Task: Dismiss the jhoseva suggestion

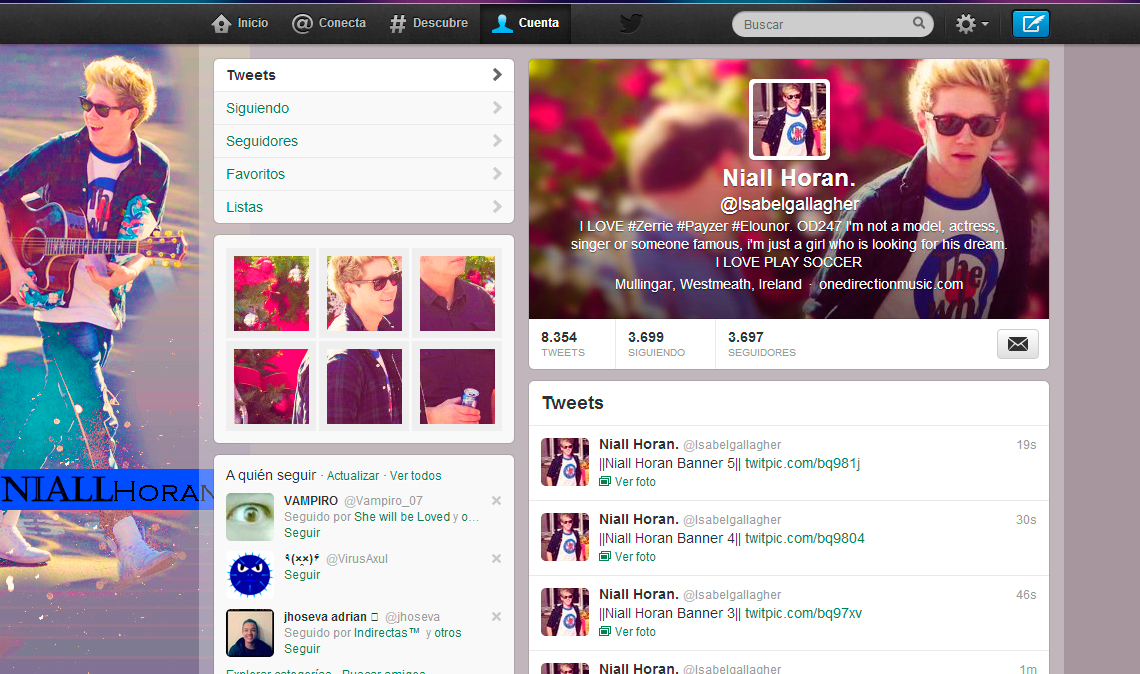Action: pos(497,617)
